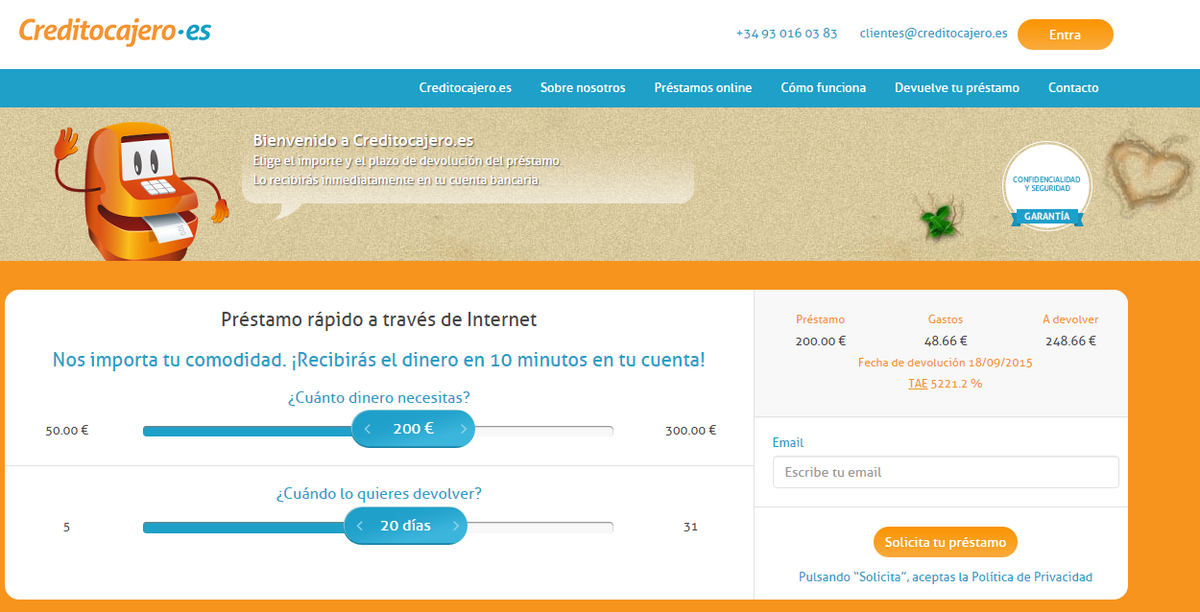
Task: Open the Creditocajero.es menu item
Action: pos(465,88)
